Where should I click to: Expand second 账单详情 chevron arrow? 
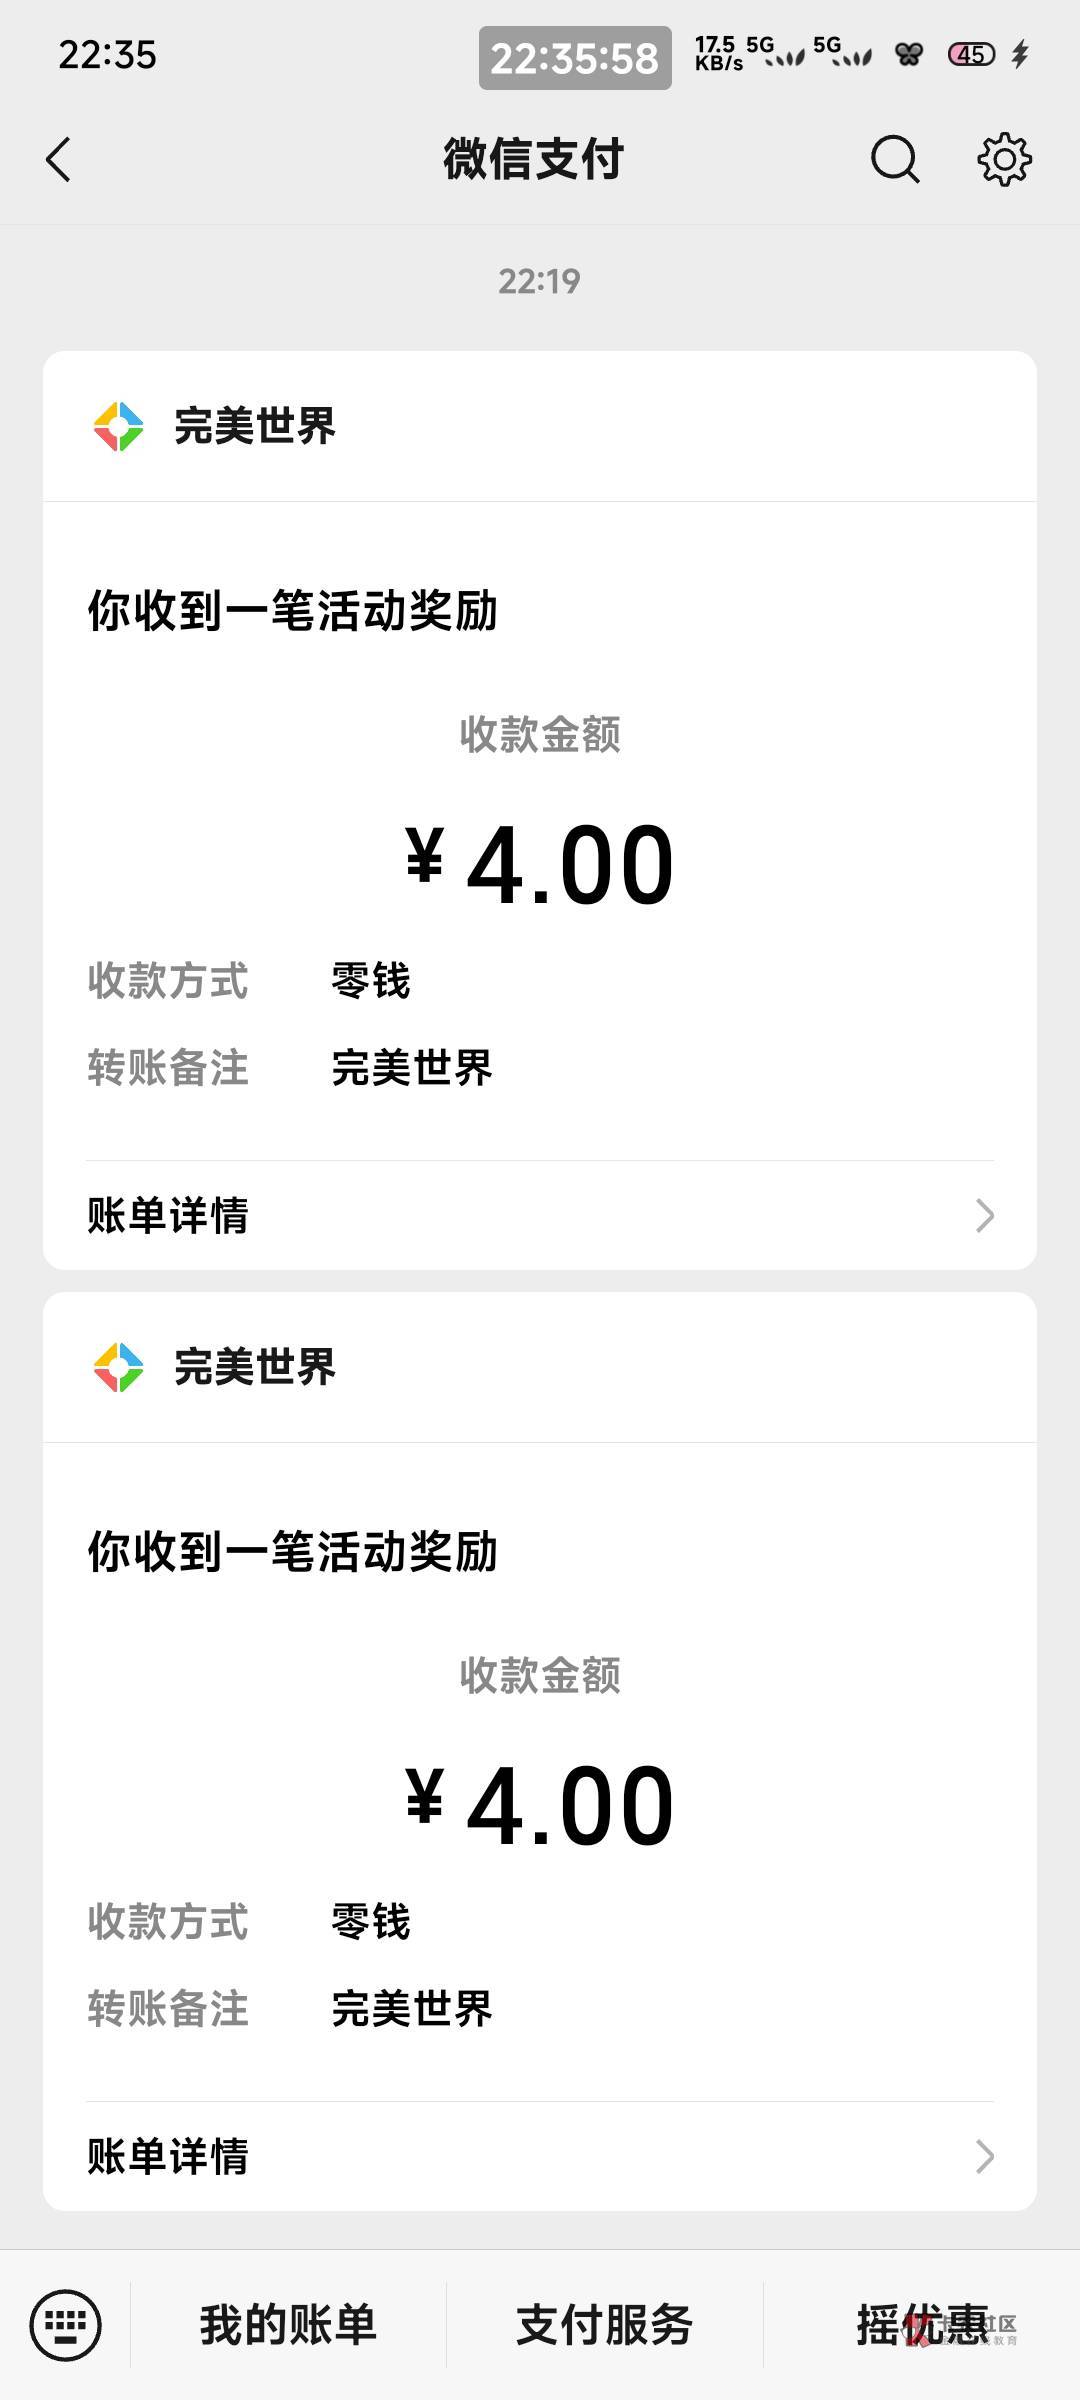point(984,2157)
